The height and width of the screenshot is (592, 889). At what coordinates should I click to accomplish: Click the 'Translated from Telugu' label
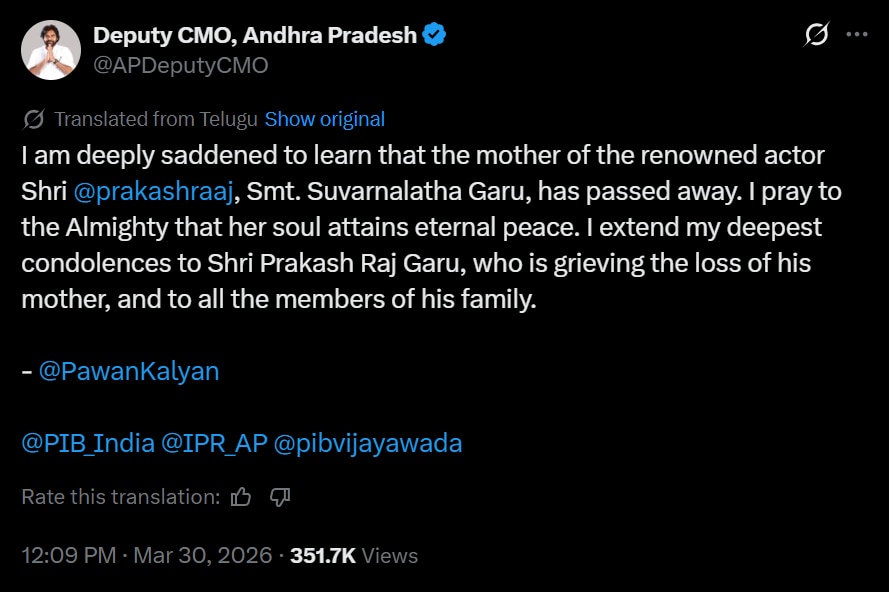[x=156, y=120]
